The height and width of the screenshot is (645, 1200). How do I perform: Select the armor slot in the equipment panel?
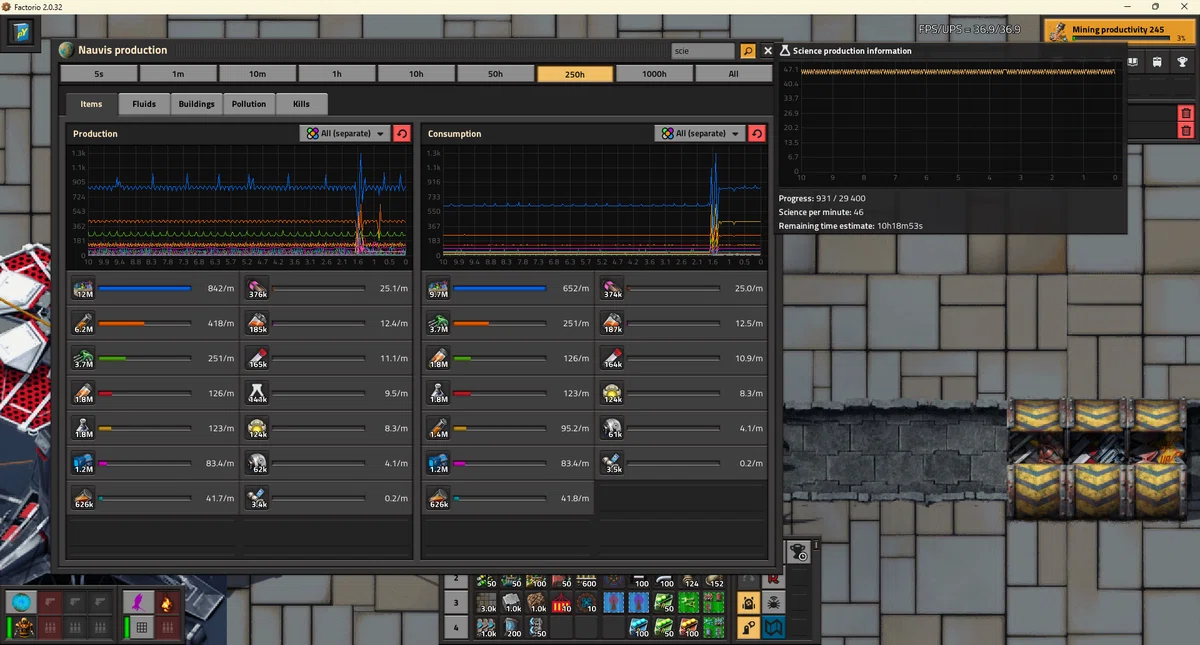click(x=23, y=628)
